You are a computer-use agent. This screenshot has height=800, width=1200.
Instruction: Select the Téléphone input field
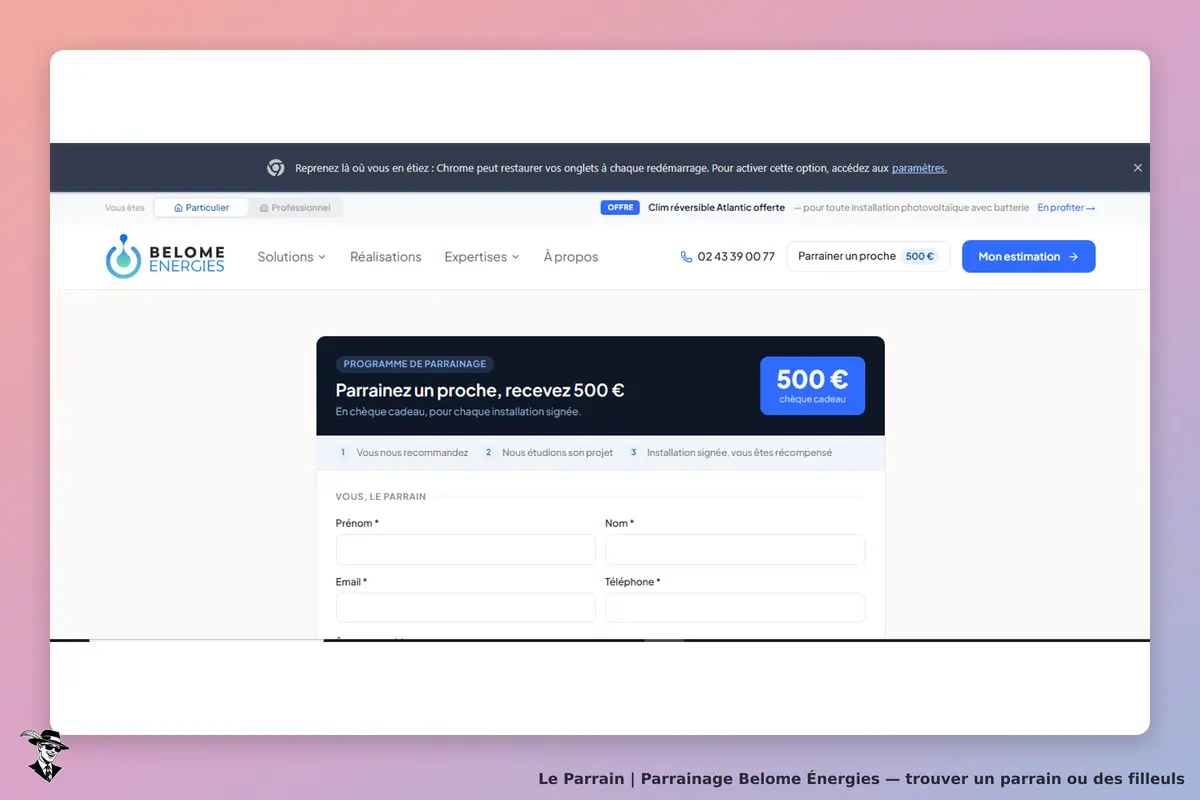[x=735, y=608]
